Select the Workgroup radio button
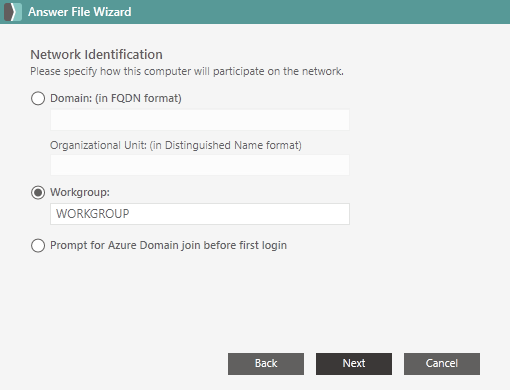The width and height of the screenshot is (510, 390). click(x=38, y=192)
